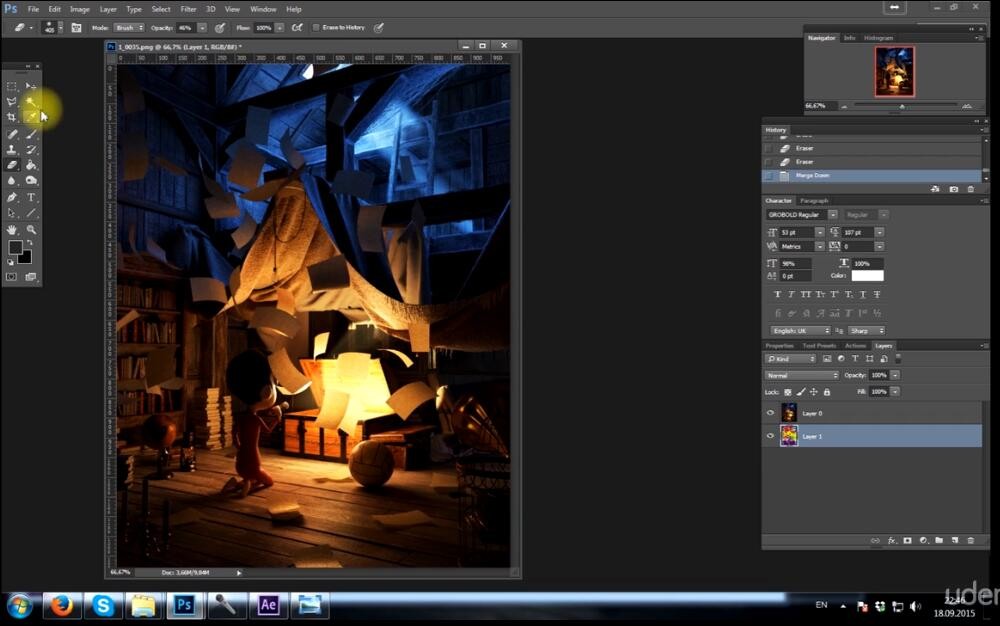1000x626 pixels.
Task: Switch to the Histogram tab
Action: [x=878, y=38]
